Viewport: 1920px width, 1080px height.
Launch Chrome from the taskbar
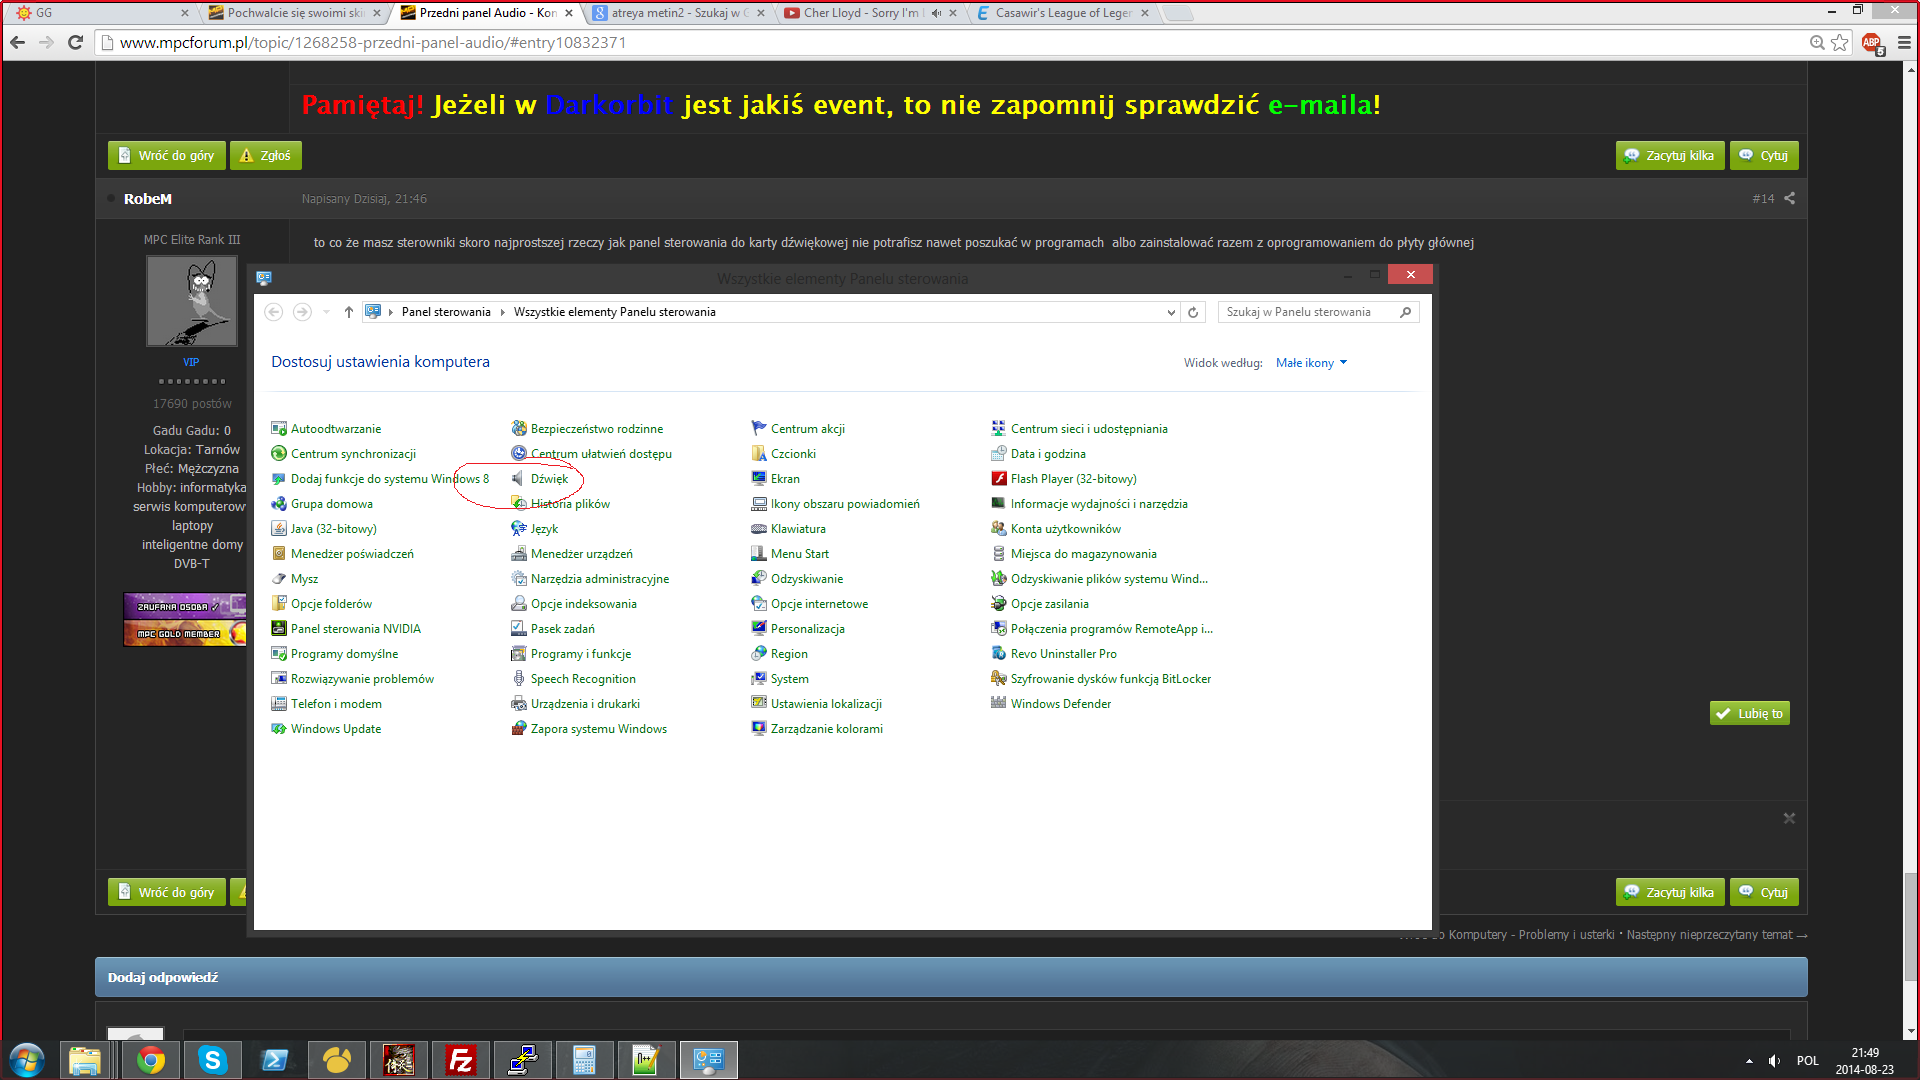tap(151, 1060)
